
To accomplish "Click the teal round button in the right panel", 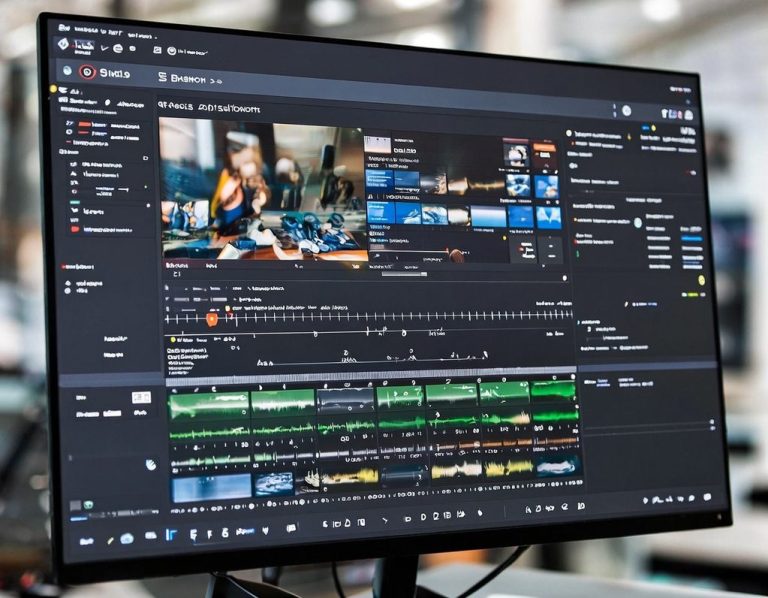I will tap(638, 222).
